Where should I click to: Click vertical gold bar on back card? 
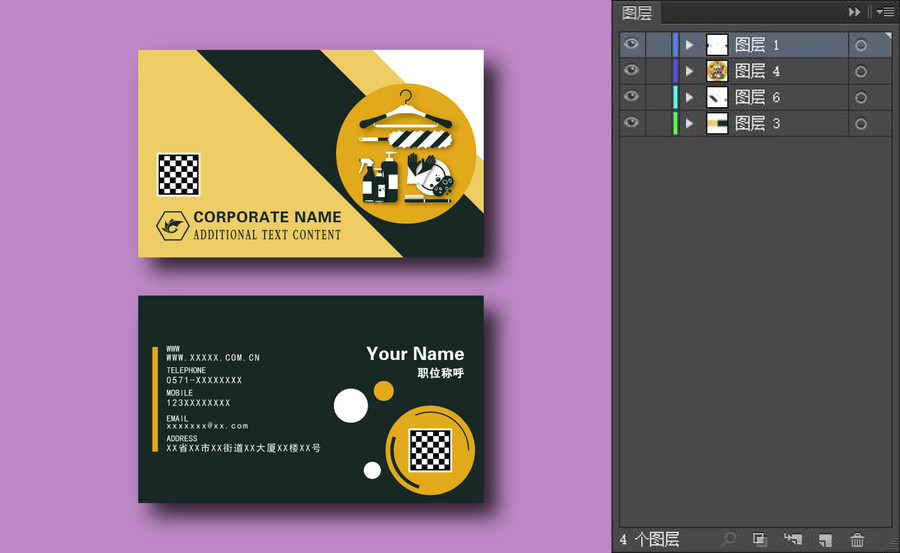pos(155,399)
